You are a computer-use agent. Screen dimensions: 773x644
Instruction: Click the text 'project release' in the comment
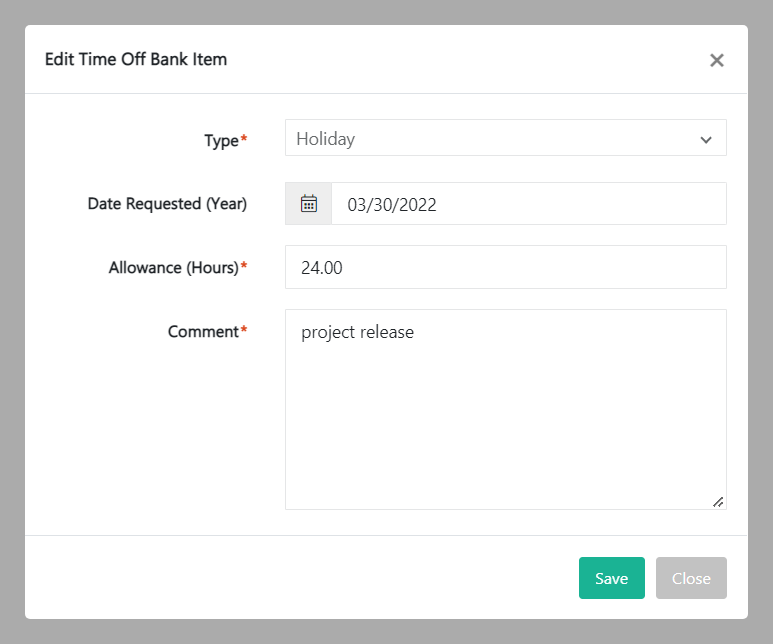pyautogui.click(x=357, y=333)
